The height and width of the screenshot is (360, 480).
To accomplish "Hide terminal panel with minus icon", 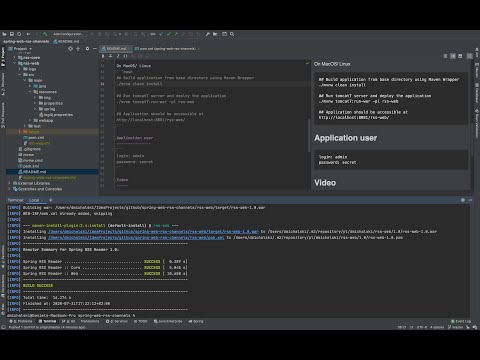I will 470,200.
